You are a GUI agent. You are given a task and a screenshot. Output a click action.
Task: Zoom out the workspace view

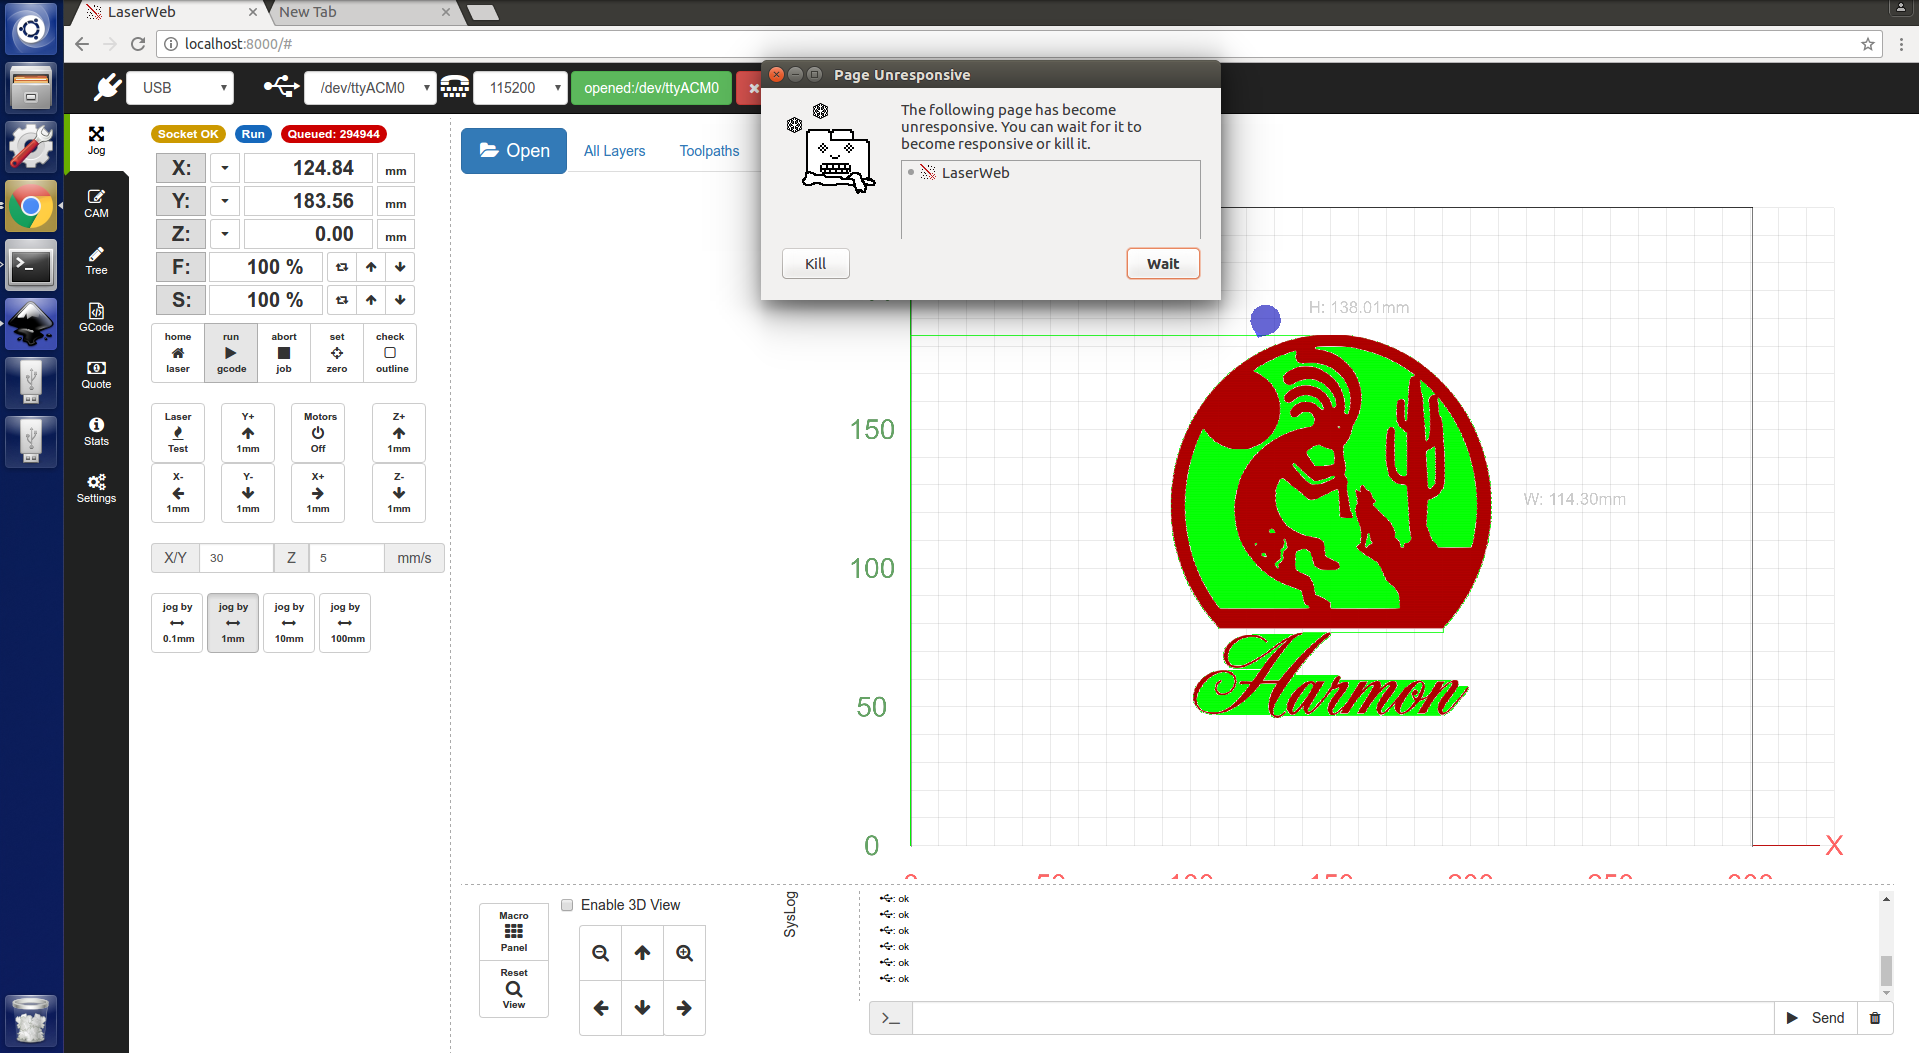(600, 953)
